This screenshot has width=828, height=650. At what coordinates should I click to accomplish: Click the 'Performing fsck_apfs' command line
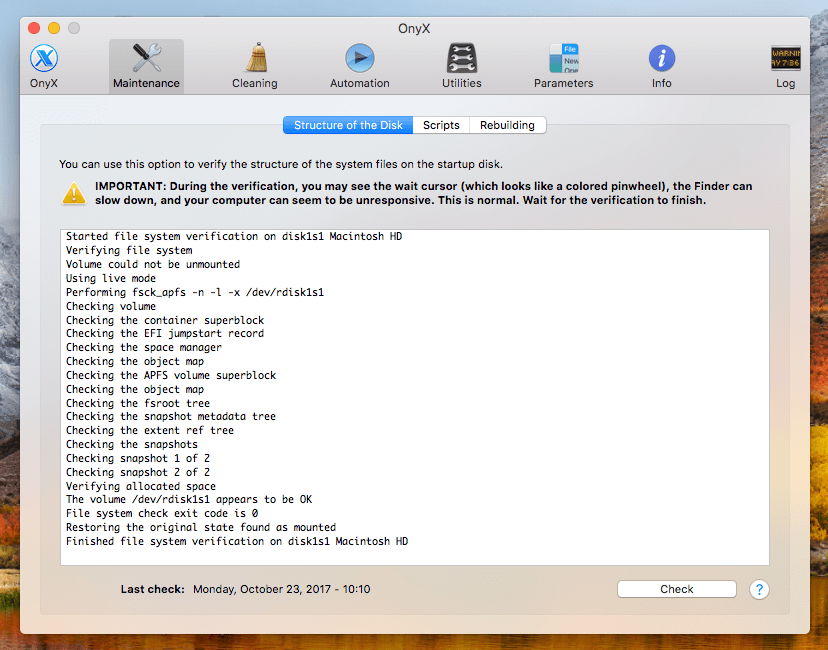[x=195, y=293]
